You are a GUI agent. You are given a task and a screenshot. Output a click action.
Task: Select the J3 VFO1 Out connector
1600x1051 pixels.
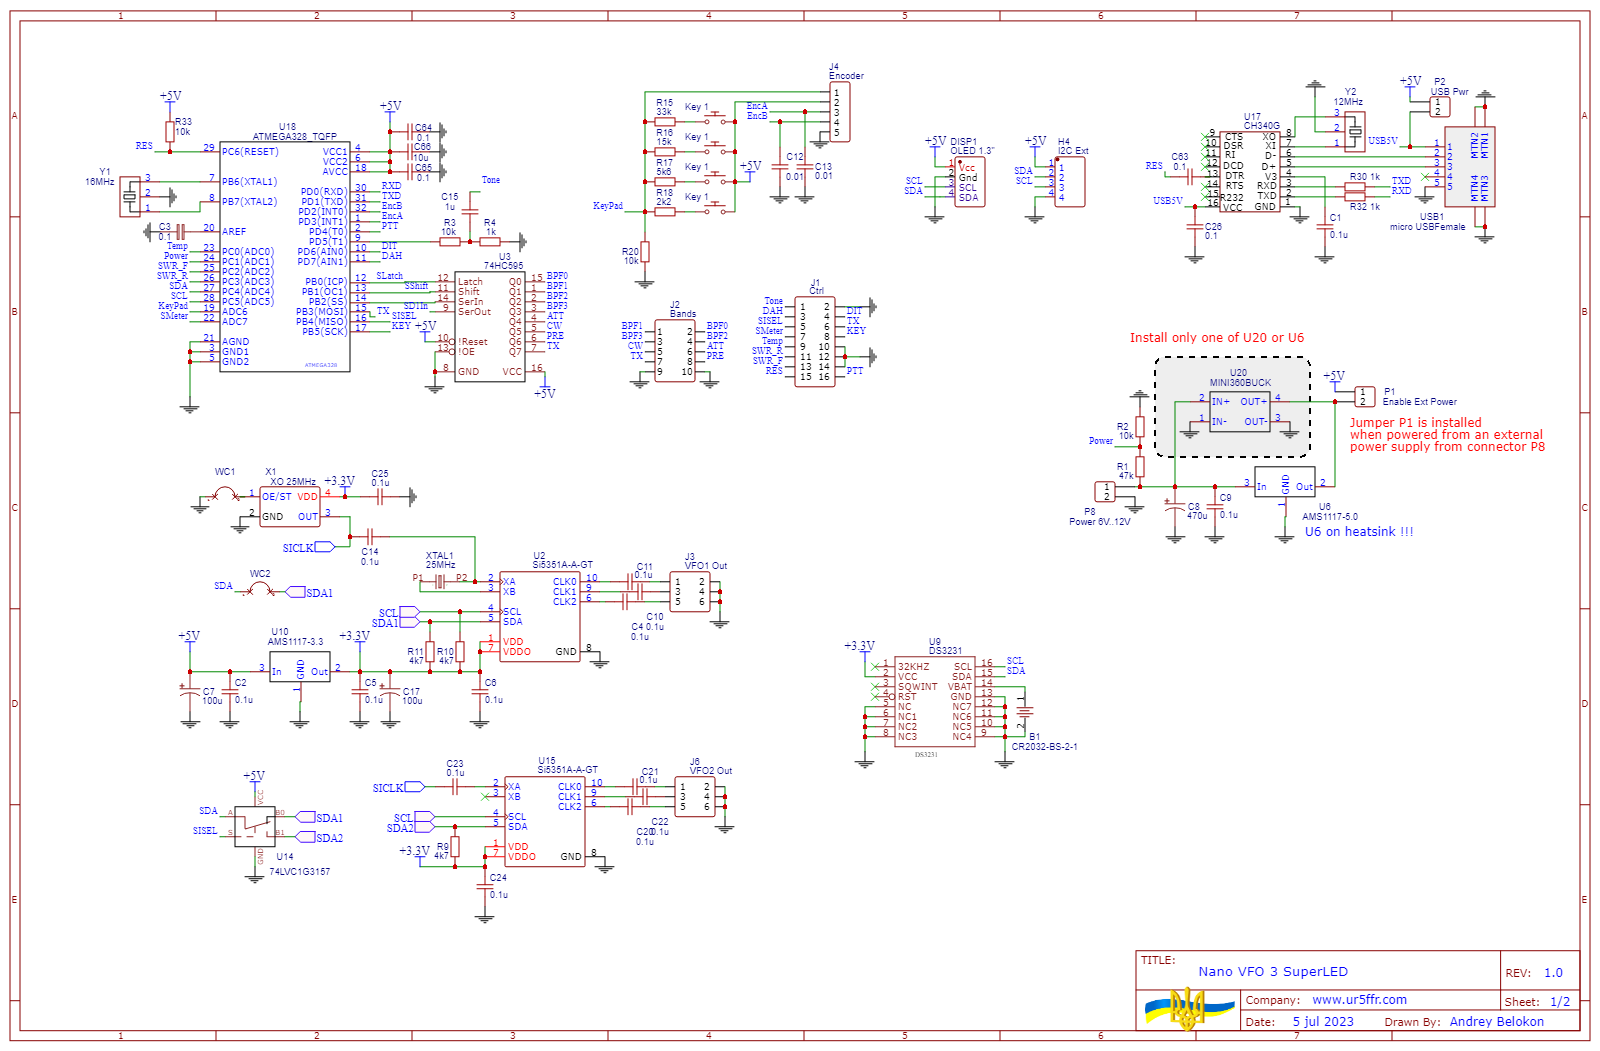point(690,592)
